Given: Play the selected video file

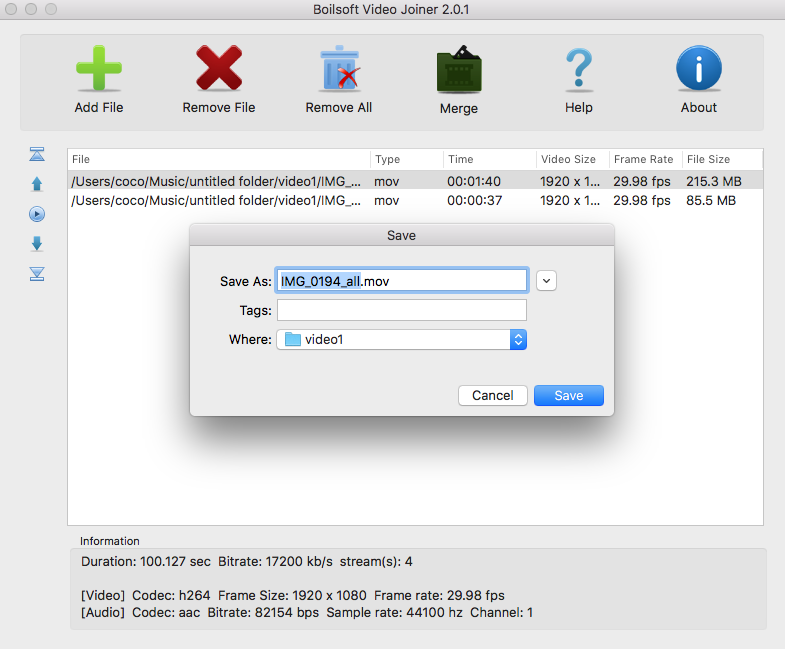Looking at the screenshot, I should pyautogui.click(x=37, y=214).
